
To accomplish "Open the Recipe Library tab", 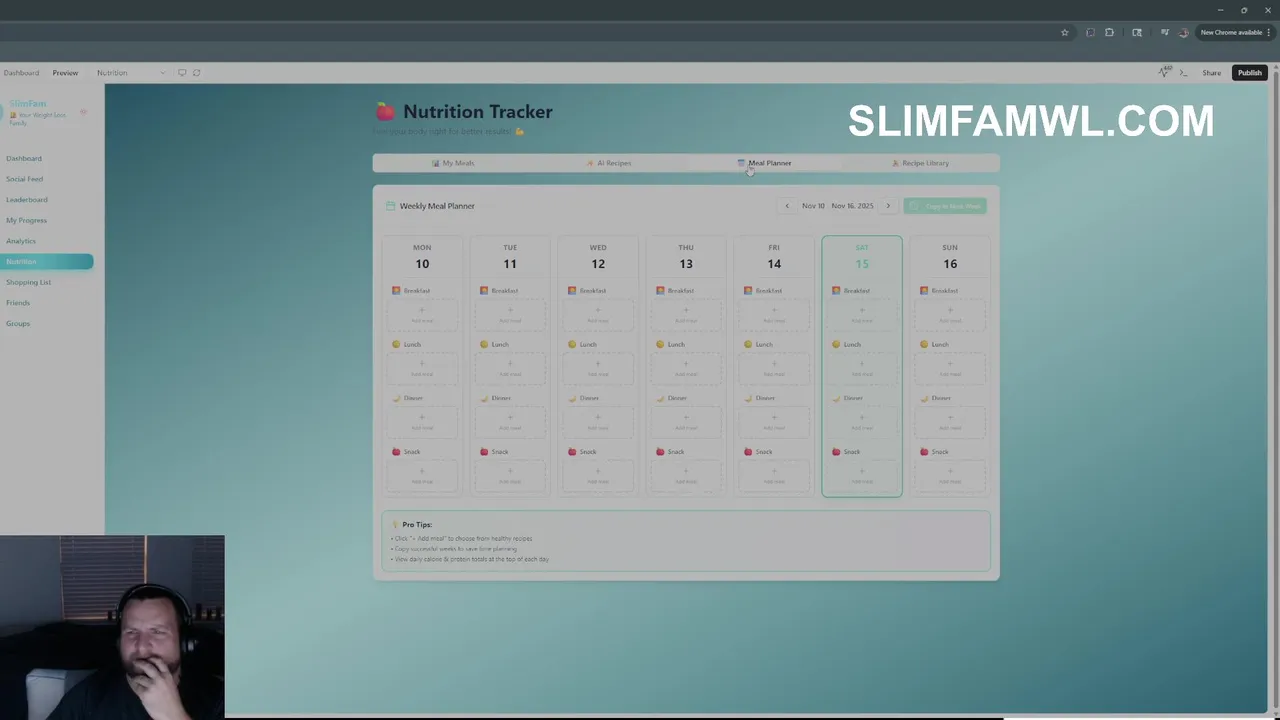I will (x=920, y=163).
